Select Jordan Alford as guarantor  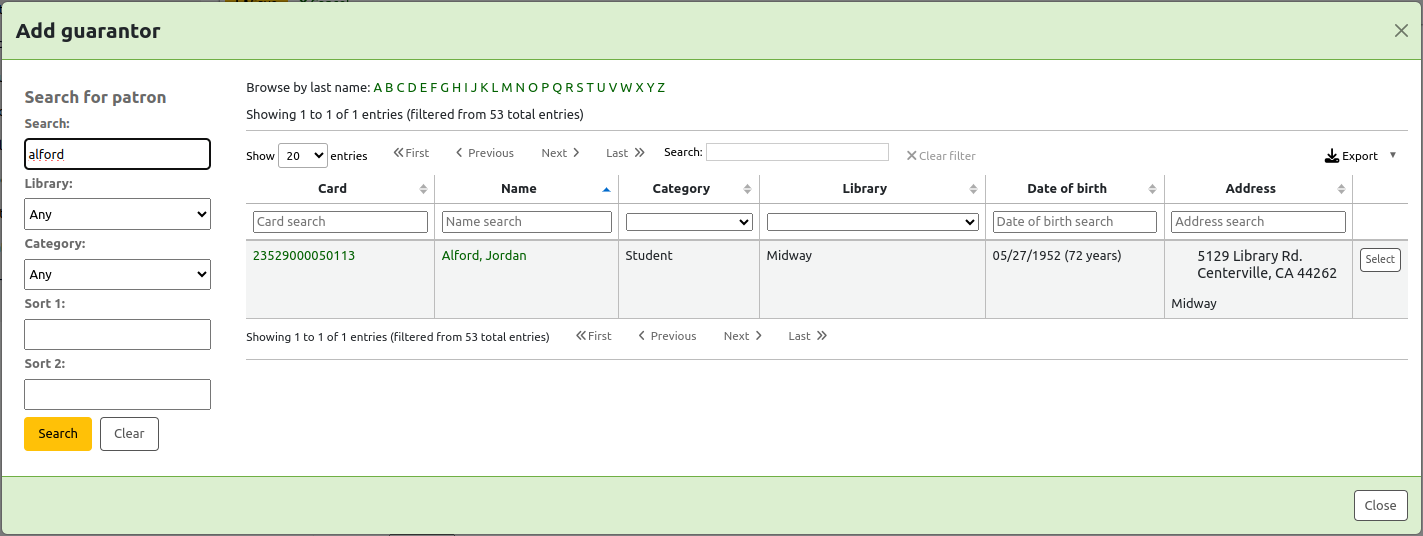1380,260
